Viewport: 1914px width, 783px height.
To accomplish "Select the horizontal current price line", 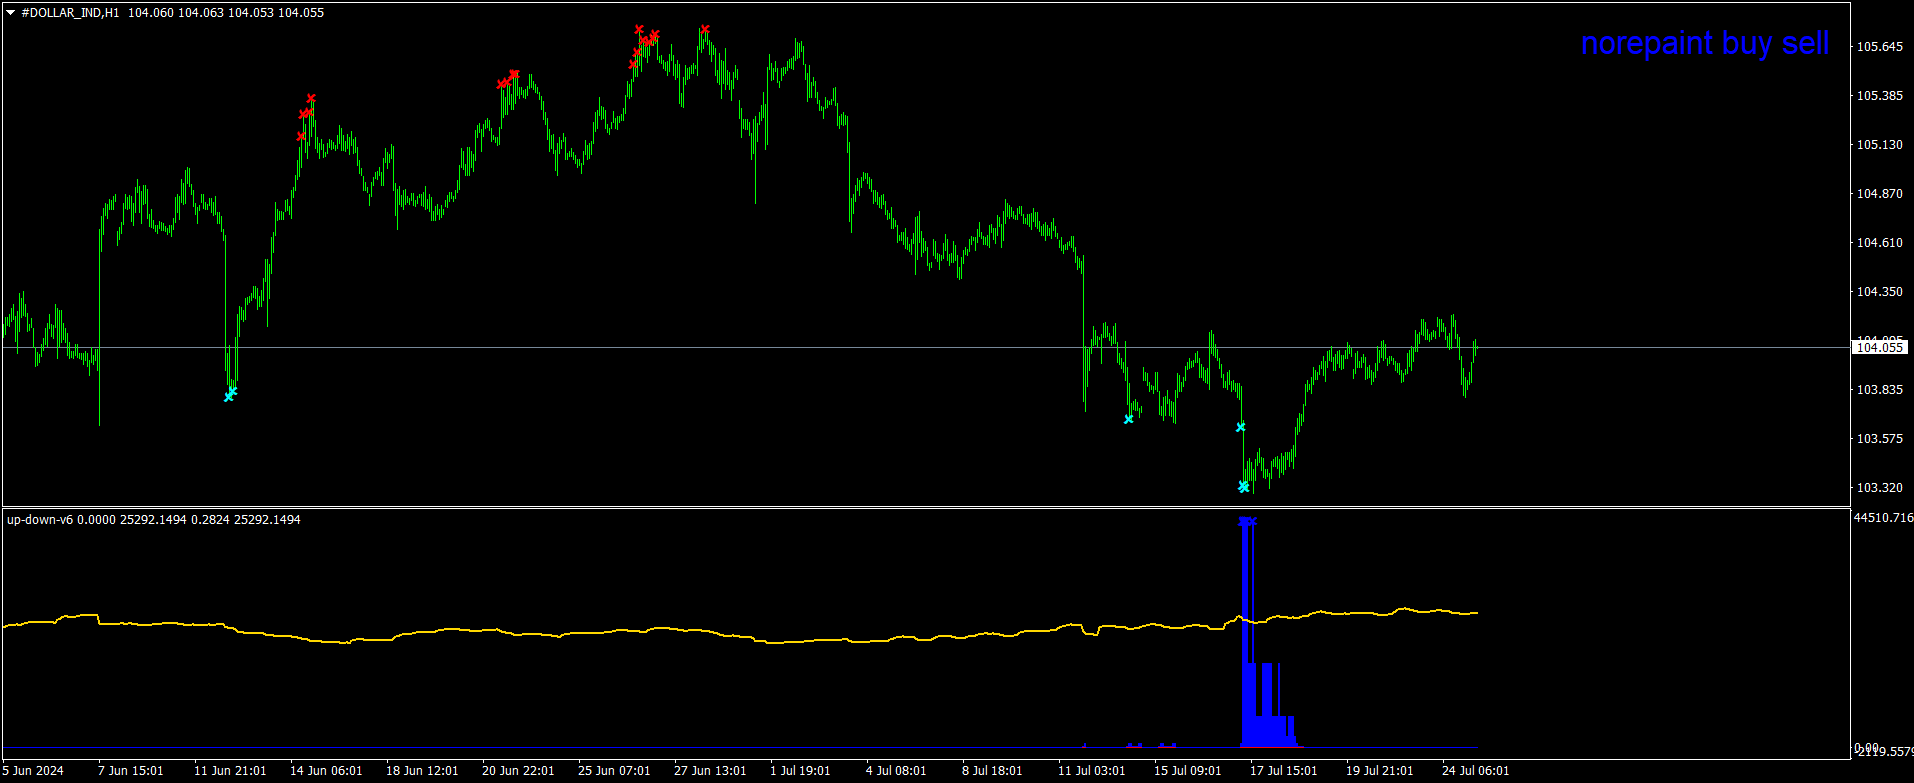I will coord(600,347).
